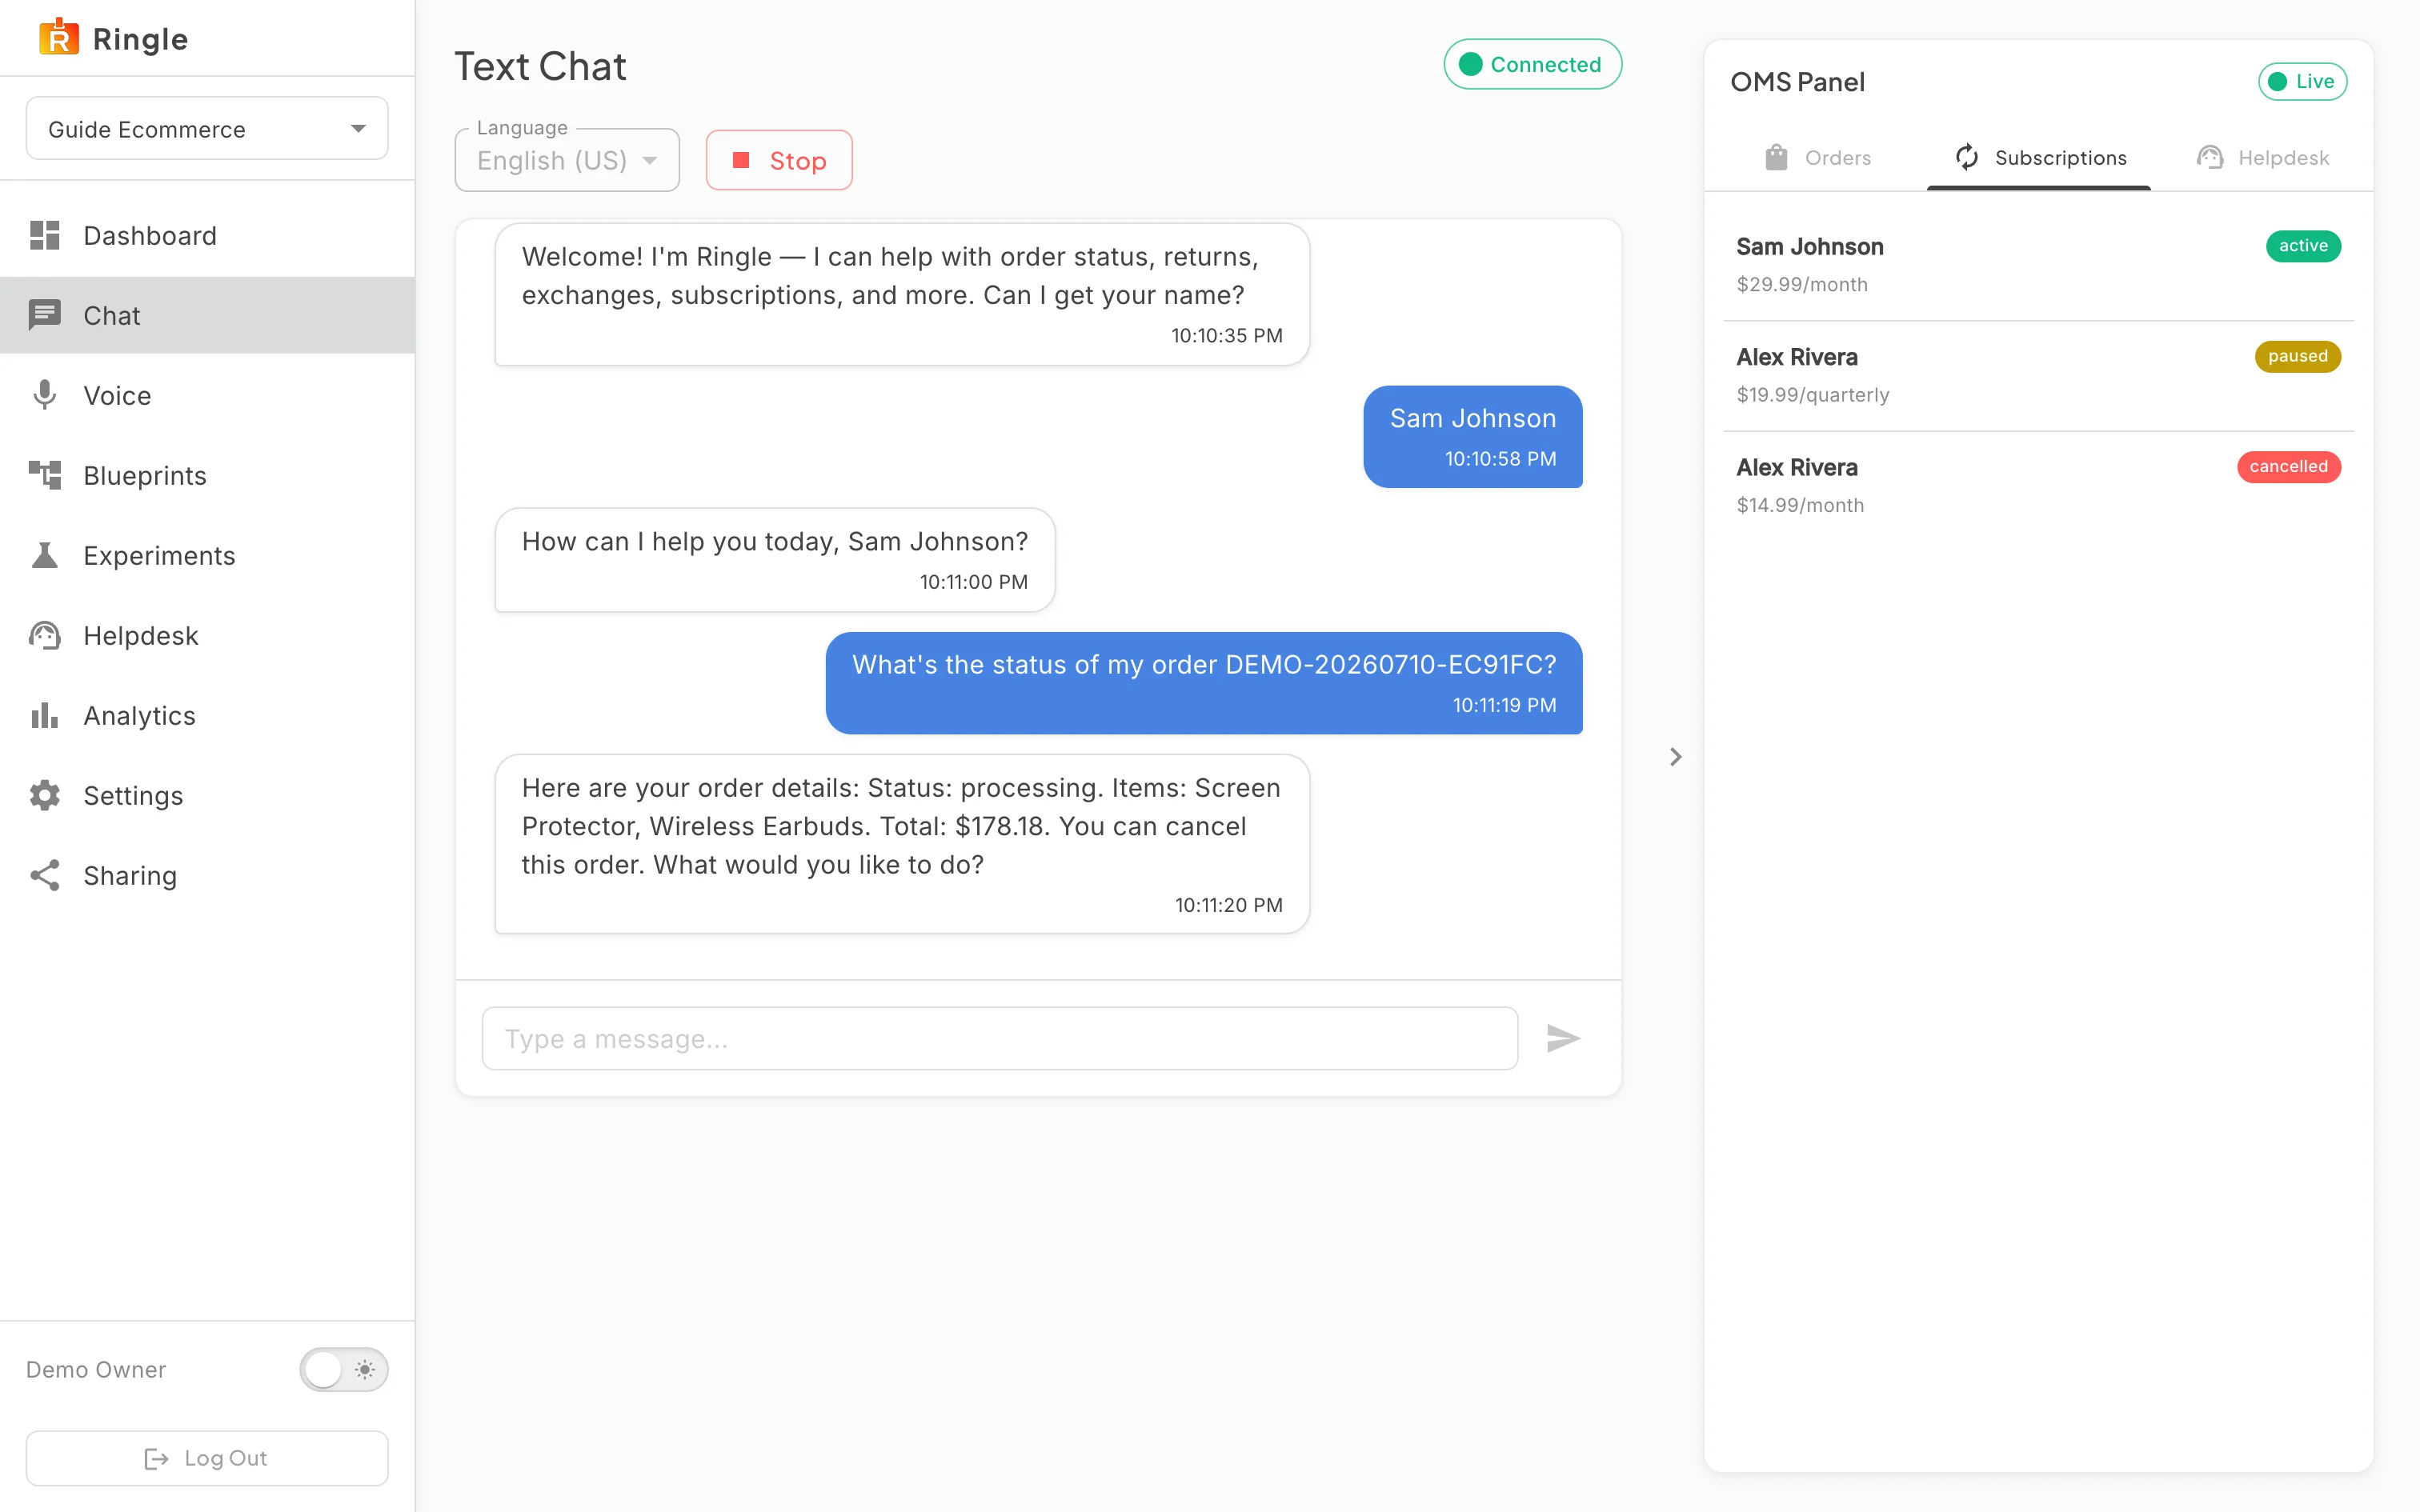Image resolution: width=2420 pixels, height=1512 pixels.
Task: Click the Text Chat heading
Action: (x=540, y=66)
